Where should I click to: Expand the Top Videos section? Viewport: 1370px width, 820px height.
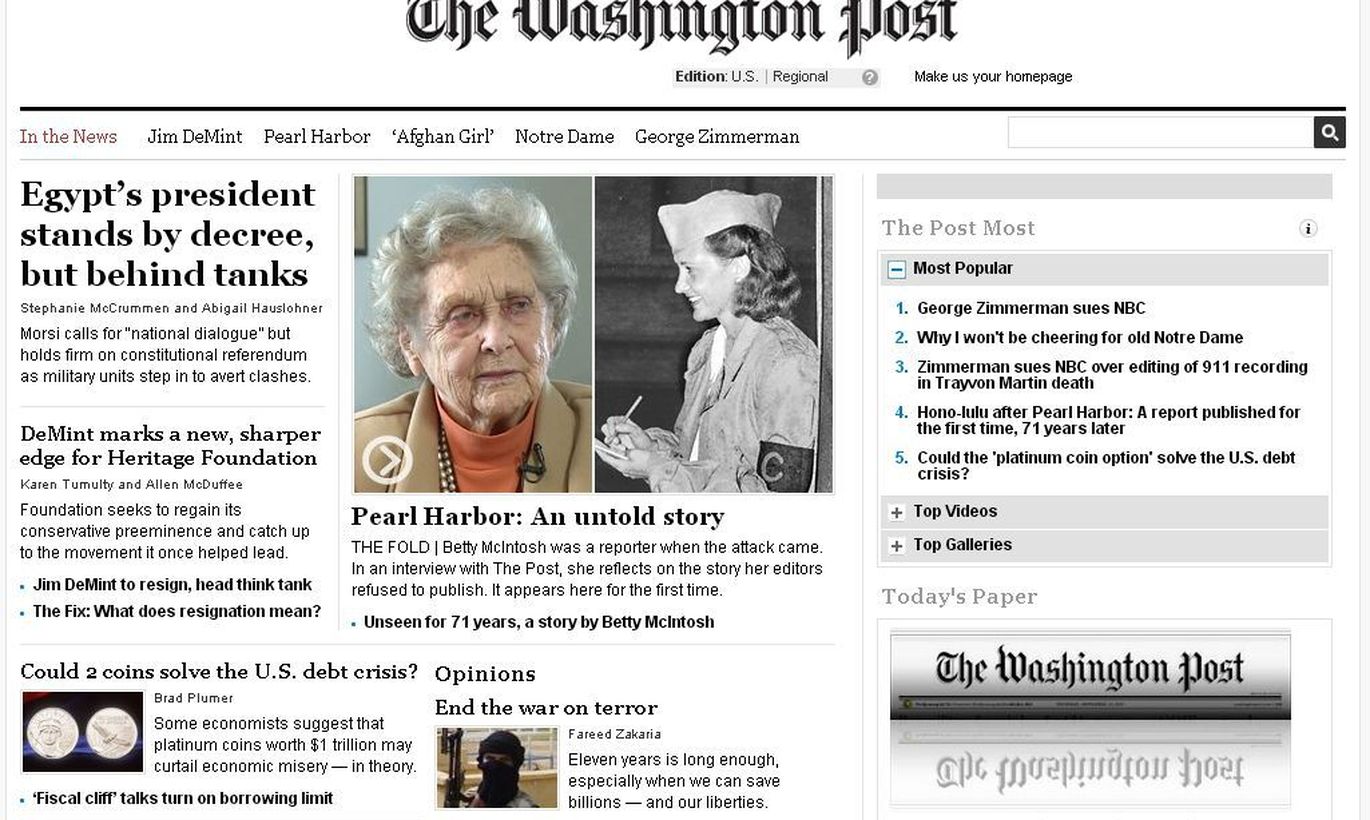(897, 513)
